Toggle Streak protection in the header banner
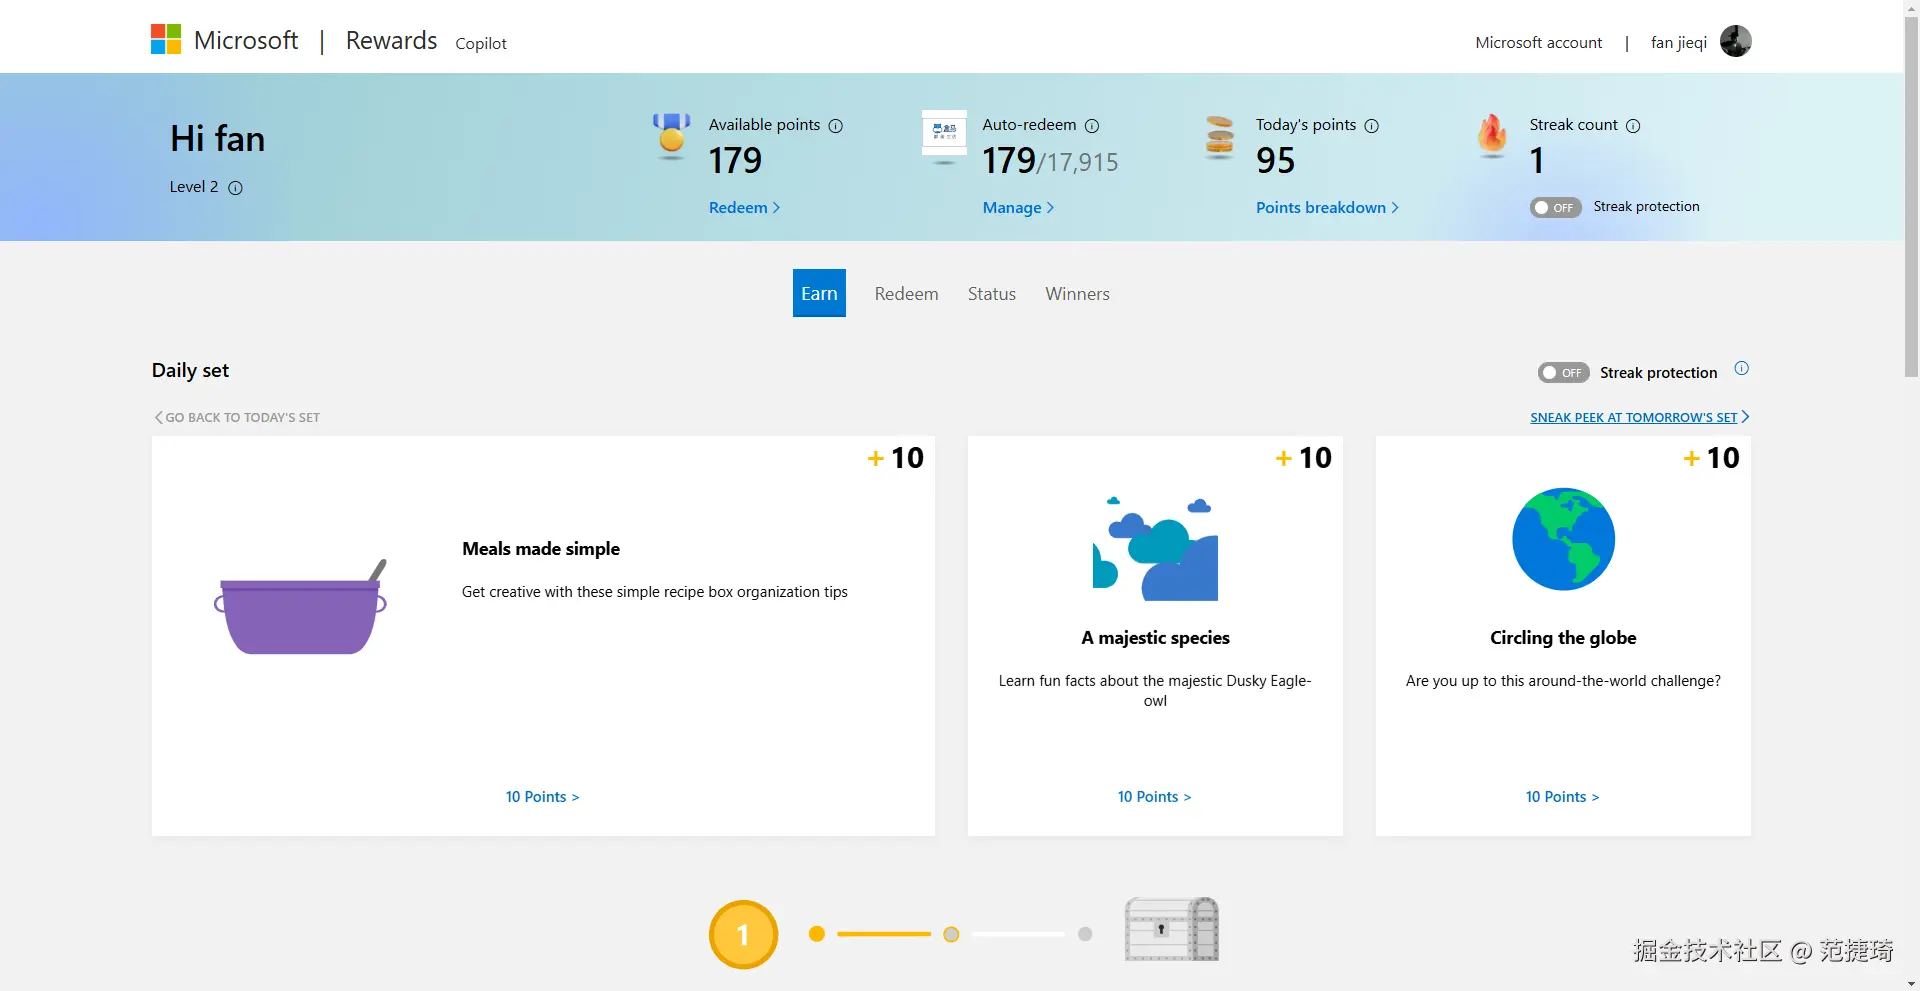The height and width of the screenshot is (991, 1920). (x=1555, y=208)
